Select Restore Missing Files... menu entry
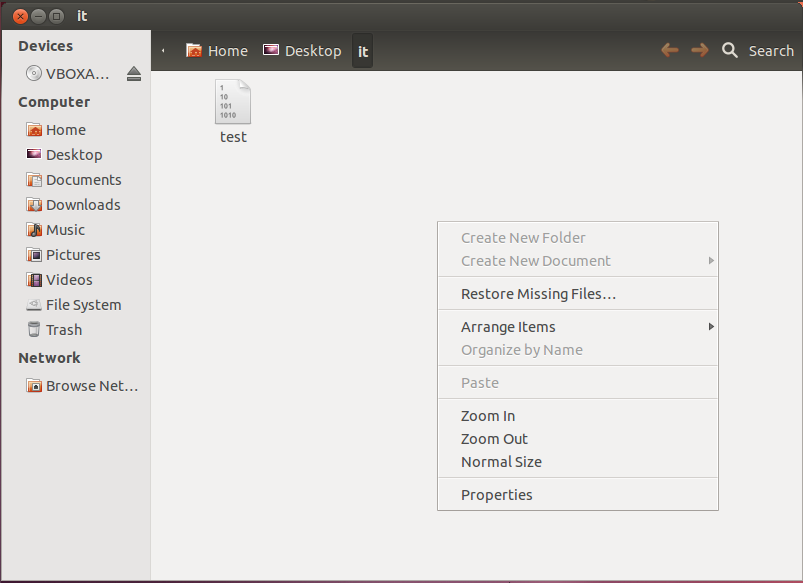This screenshot has width=803, height=583. coord(578,294)
